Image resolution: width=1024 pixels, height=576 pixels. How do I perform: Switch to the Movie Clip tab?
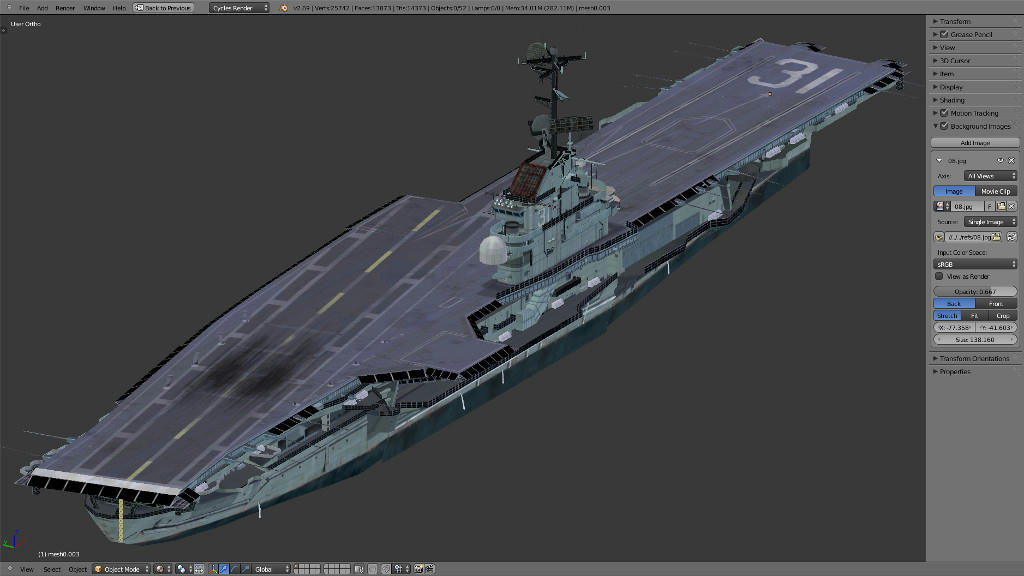point(995,191)
